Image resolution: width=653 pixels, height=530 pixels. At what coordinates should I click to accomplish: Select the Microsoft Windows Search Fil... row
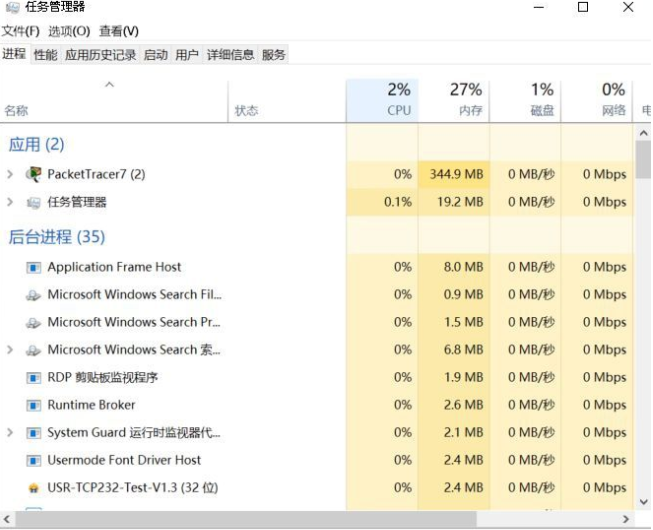pyautogui.click(x=134, y=295)
